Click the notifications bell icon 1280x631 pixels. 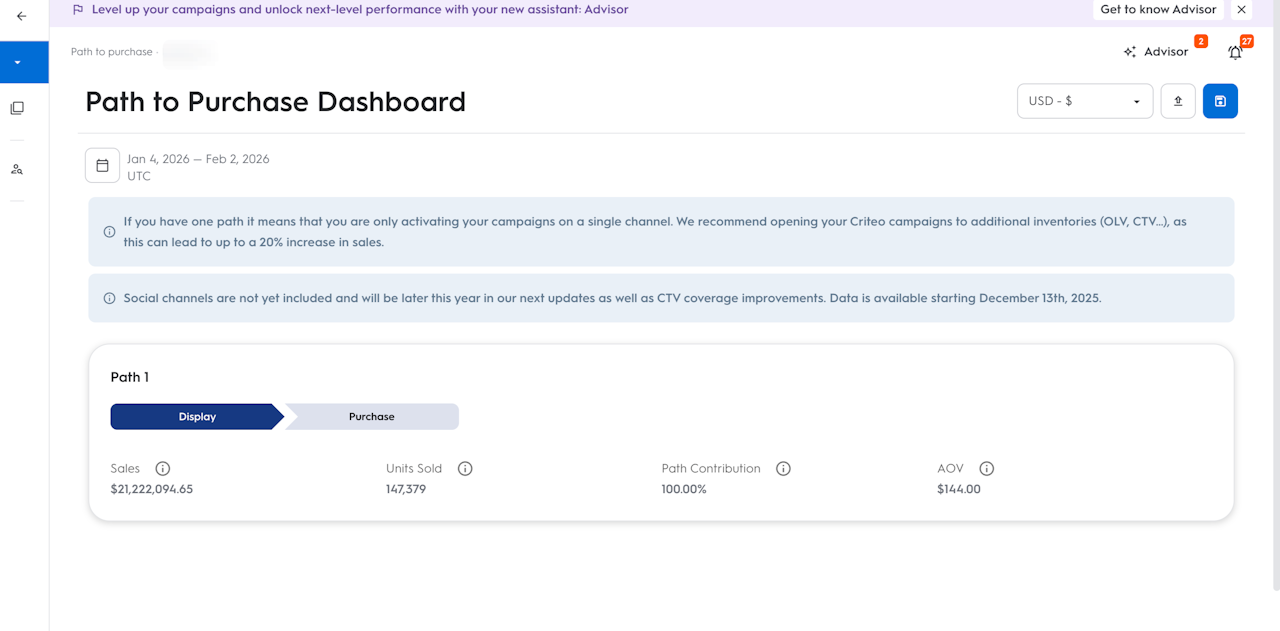(1235, 53)
